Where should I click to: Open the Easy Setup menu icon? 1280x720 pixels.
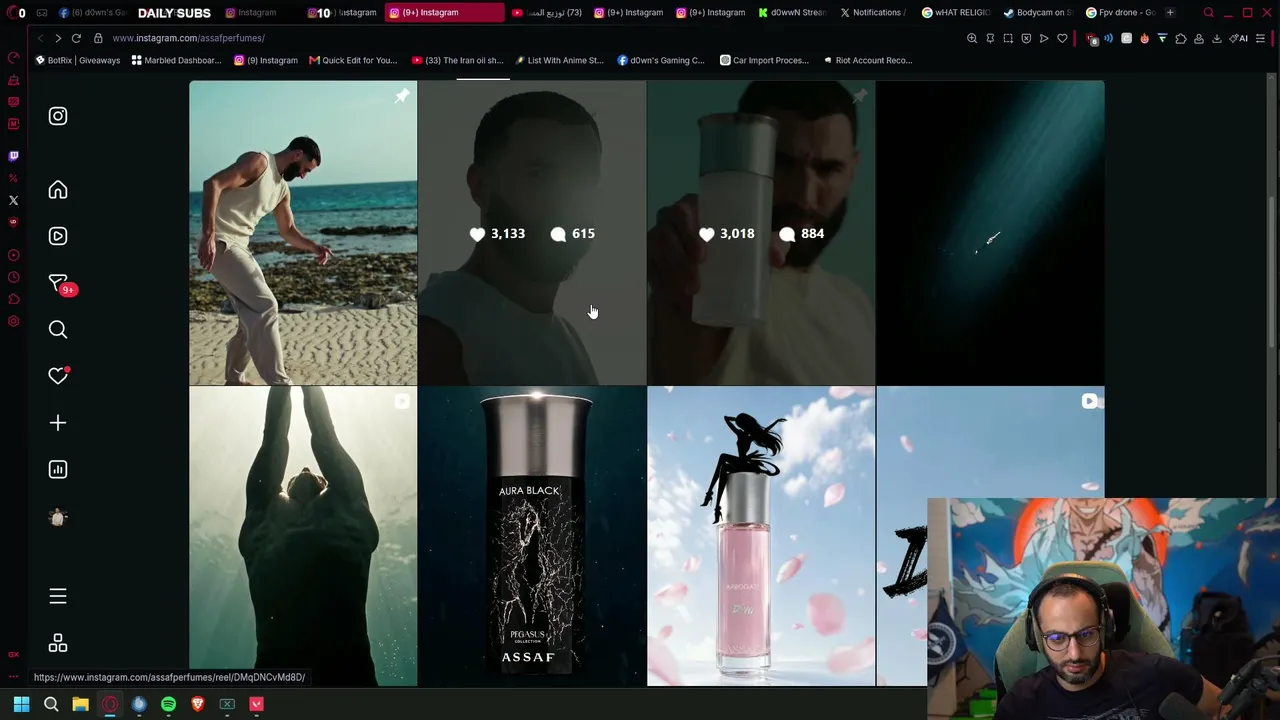[1261, 38]
